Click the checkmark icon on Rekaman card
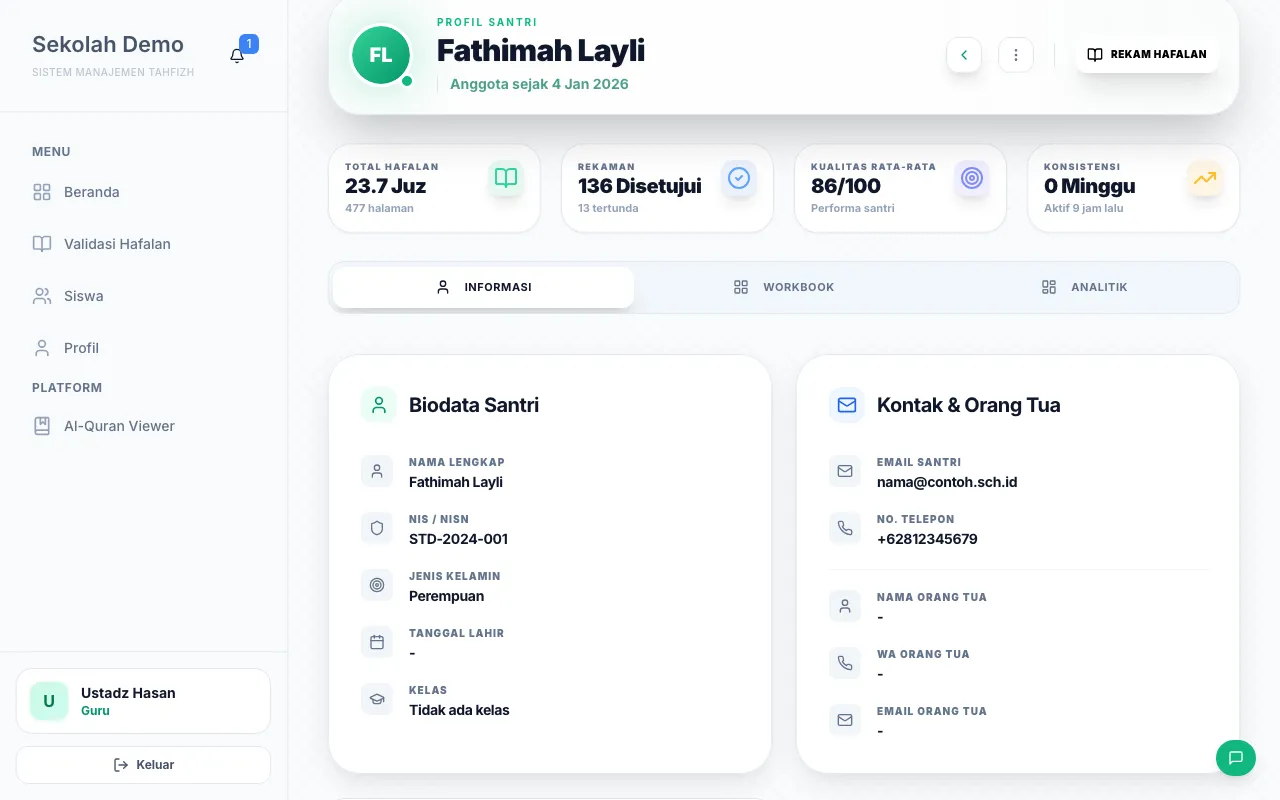The width and height of the screenshot is (1280, 800). pyautogui.click(x=739, y=178)
